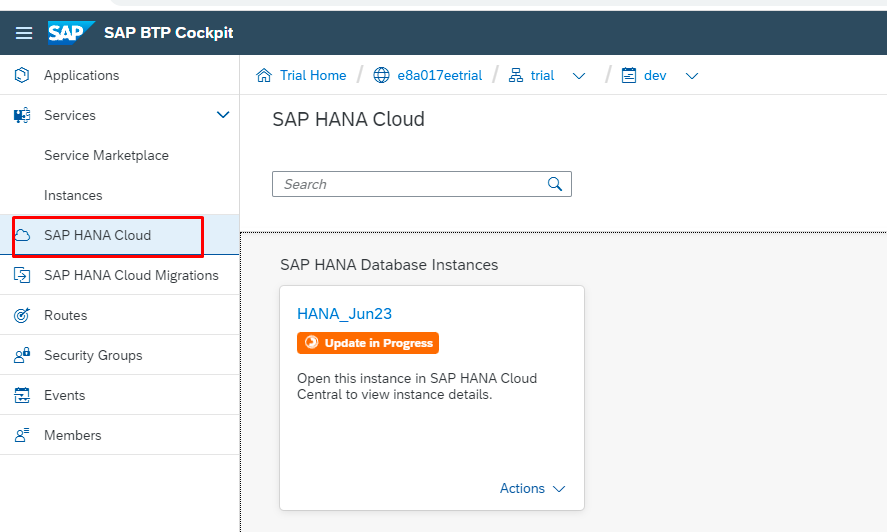887x532 pixels.
Task: Click the search magnifier icon
Action: point(555,184)
